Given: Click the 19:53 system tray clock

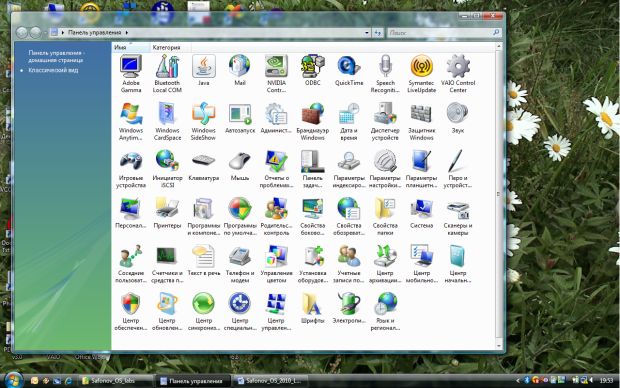Looking at the screenshot, I should 606,380.
